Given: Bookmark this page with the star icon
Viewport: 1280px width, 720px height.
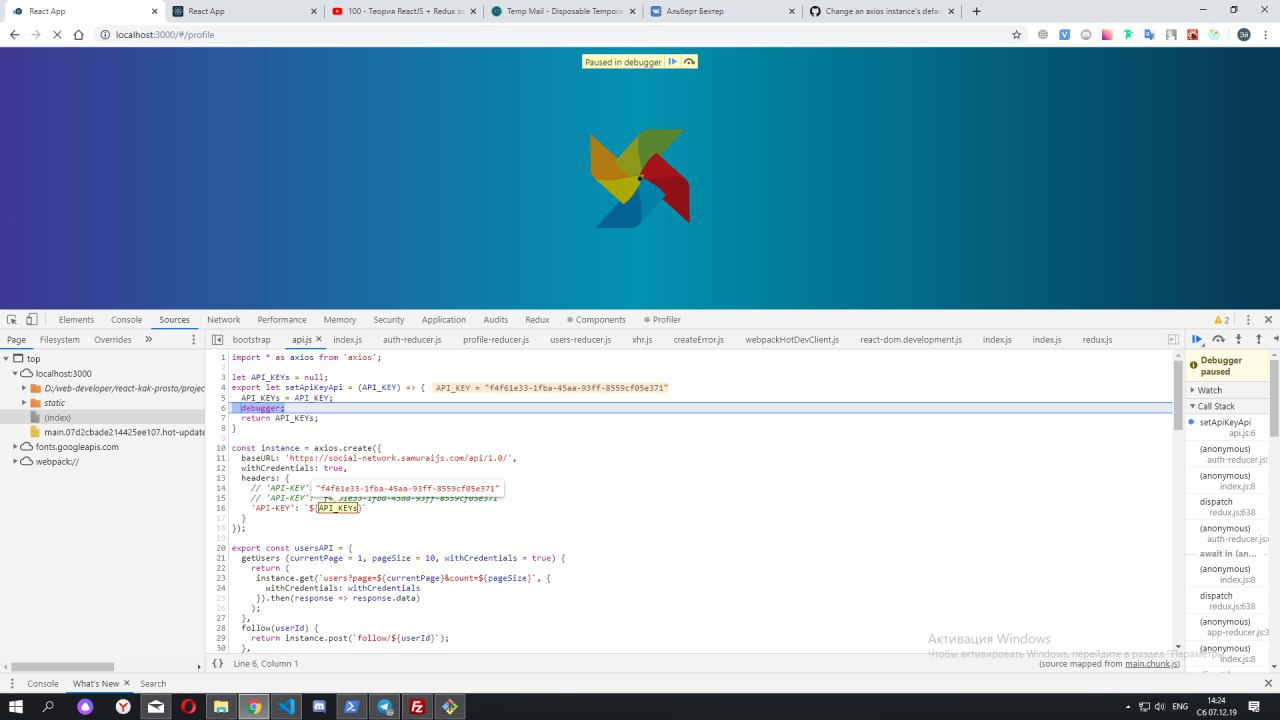Looking at the screenshot, I should click(1017, 34).
